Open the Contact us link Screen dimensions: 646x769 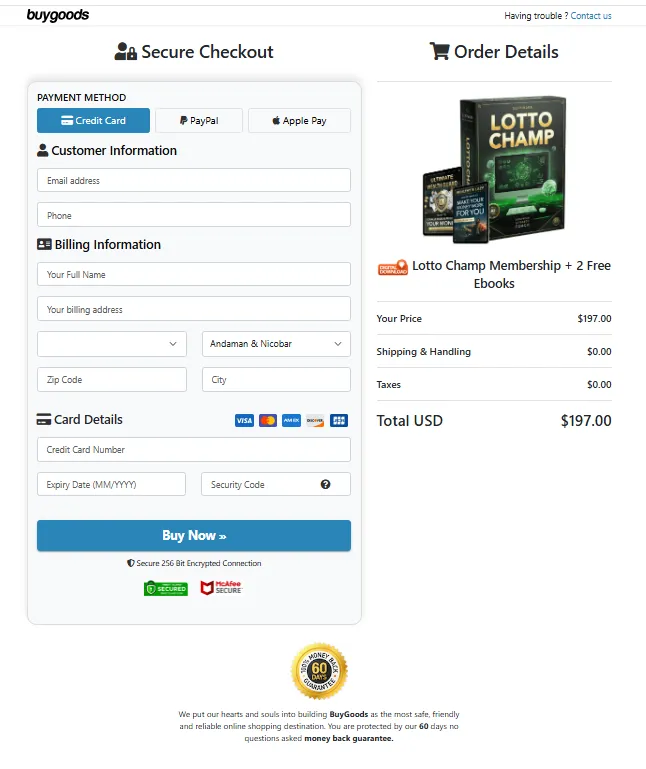coord(591,16)
